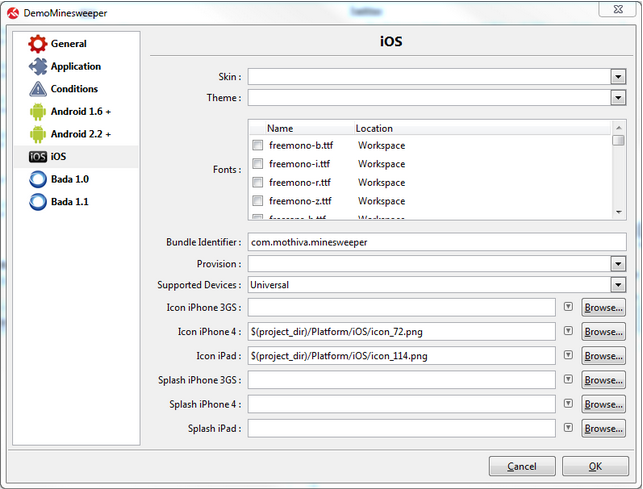Viewport: 643px width, 489px height.
Task: Expand the Theme dropdown
Action: click(x=618, y=98)
